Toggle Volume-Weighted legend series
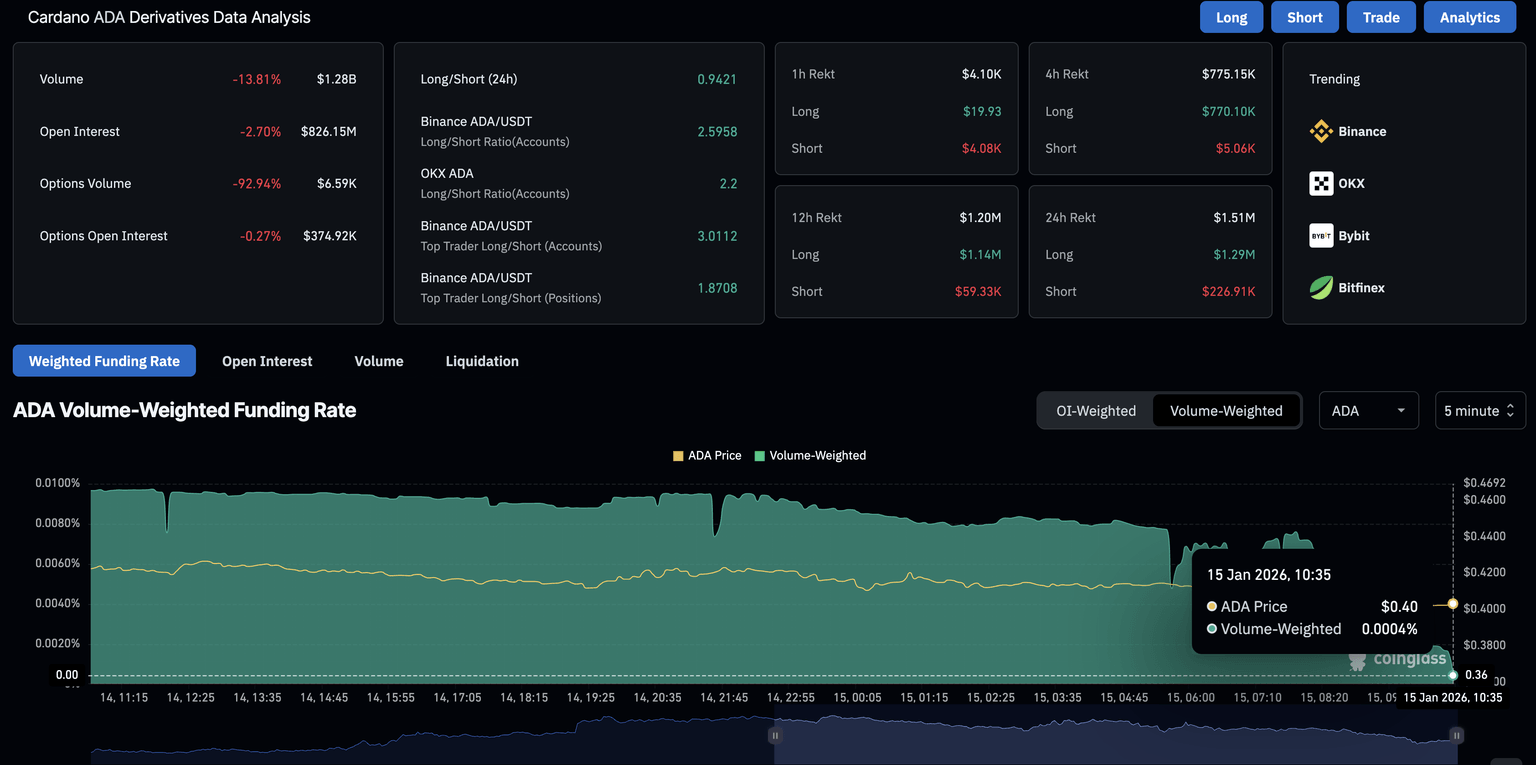1536x765 pixels. pos(810,456)
